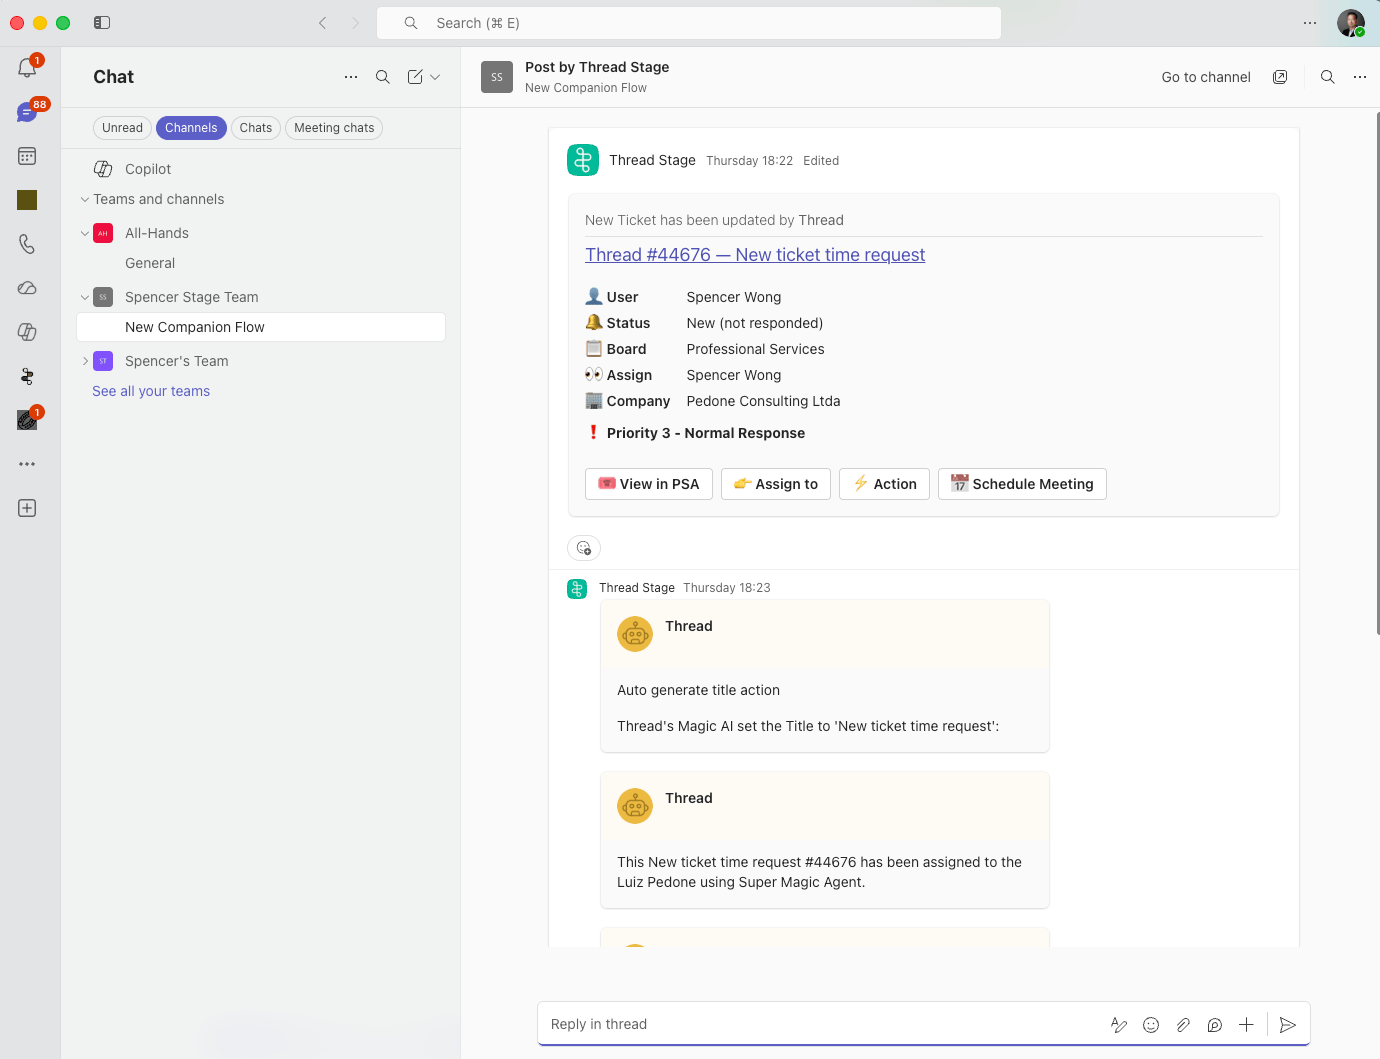Image resolution: width=1380 pixels, height=1059 pixels.
Task: Open Settings and more ellipsis at top
Action: [1310, 23]
